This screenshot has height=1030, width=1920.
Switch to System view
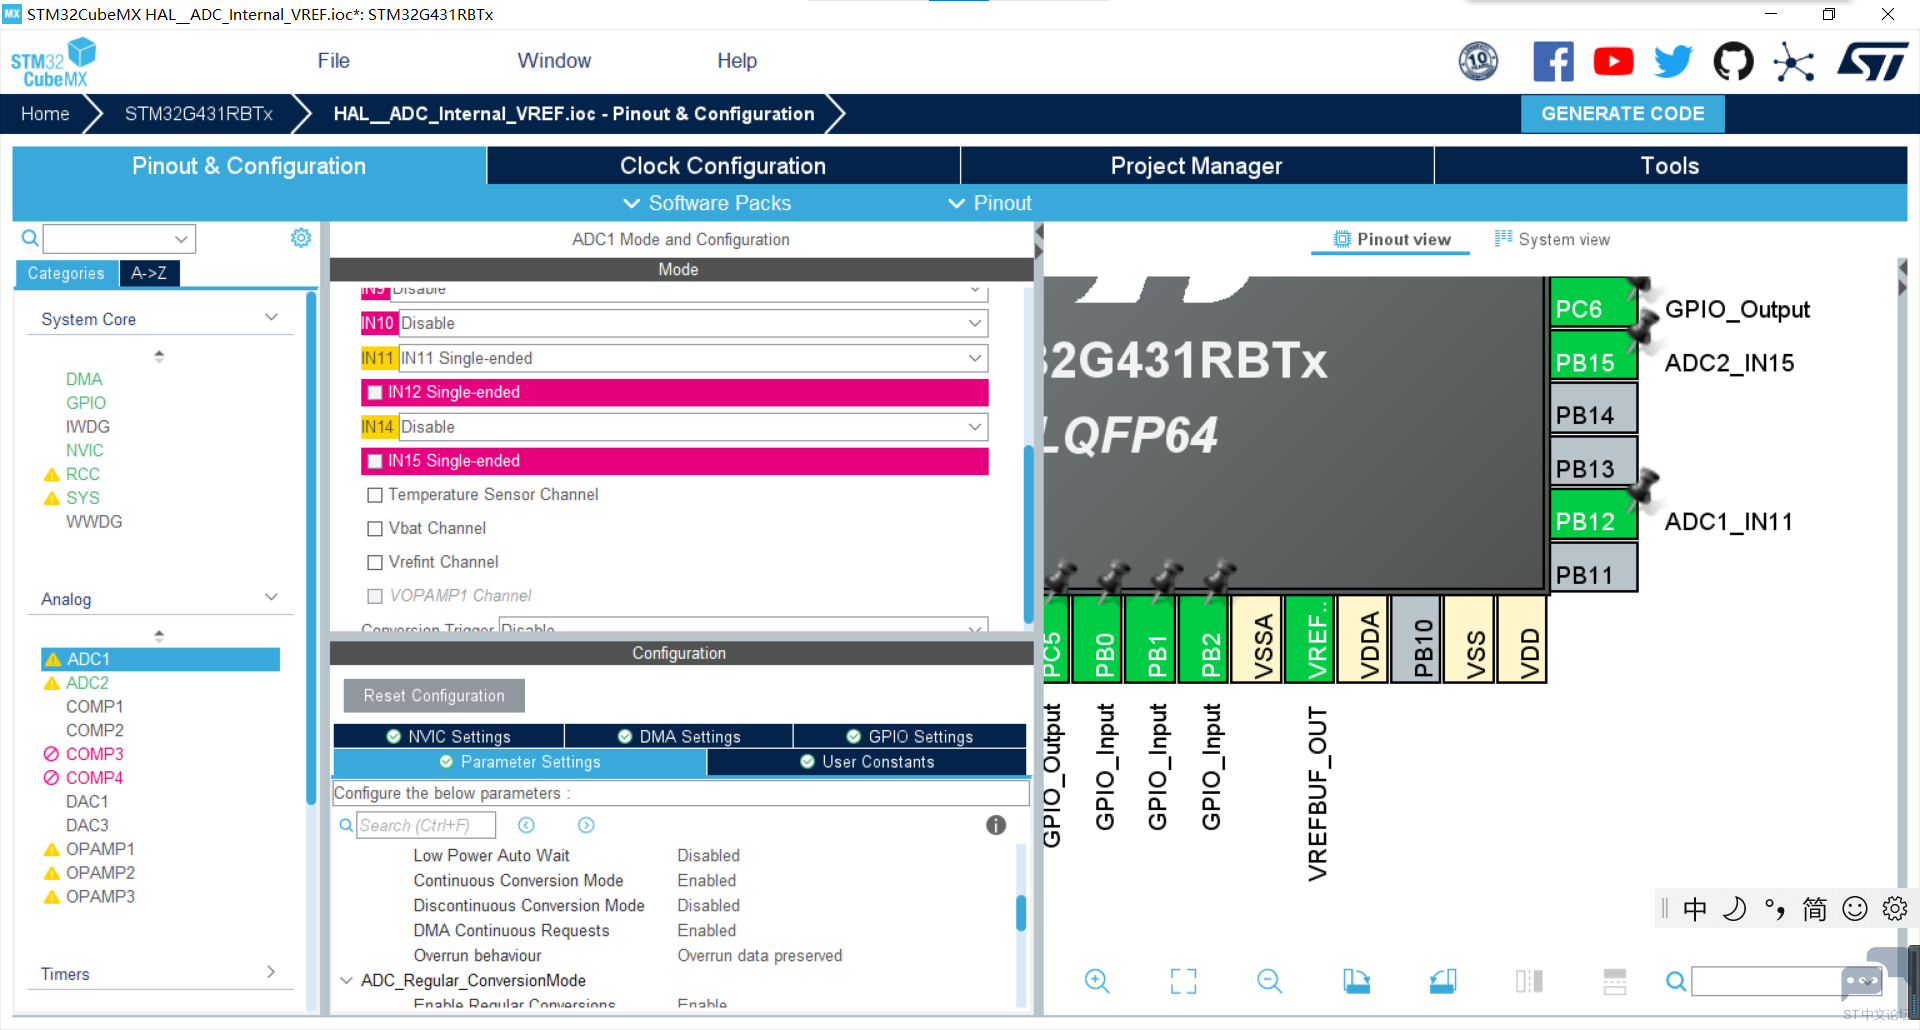tap(1552, 239)
